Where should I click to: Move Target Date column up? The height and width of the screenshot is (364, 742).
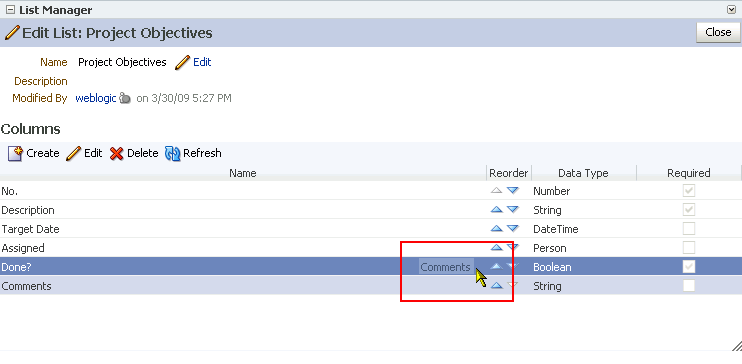[x=496, y=229]
